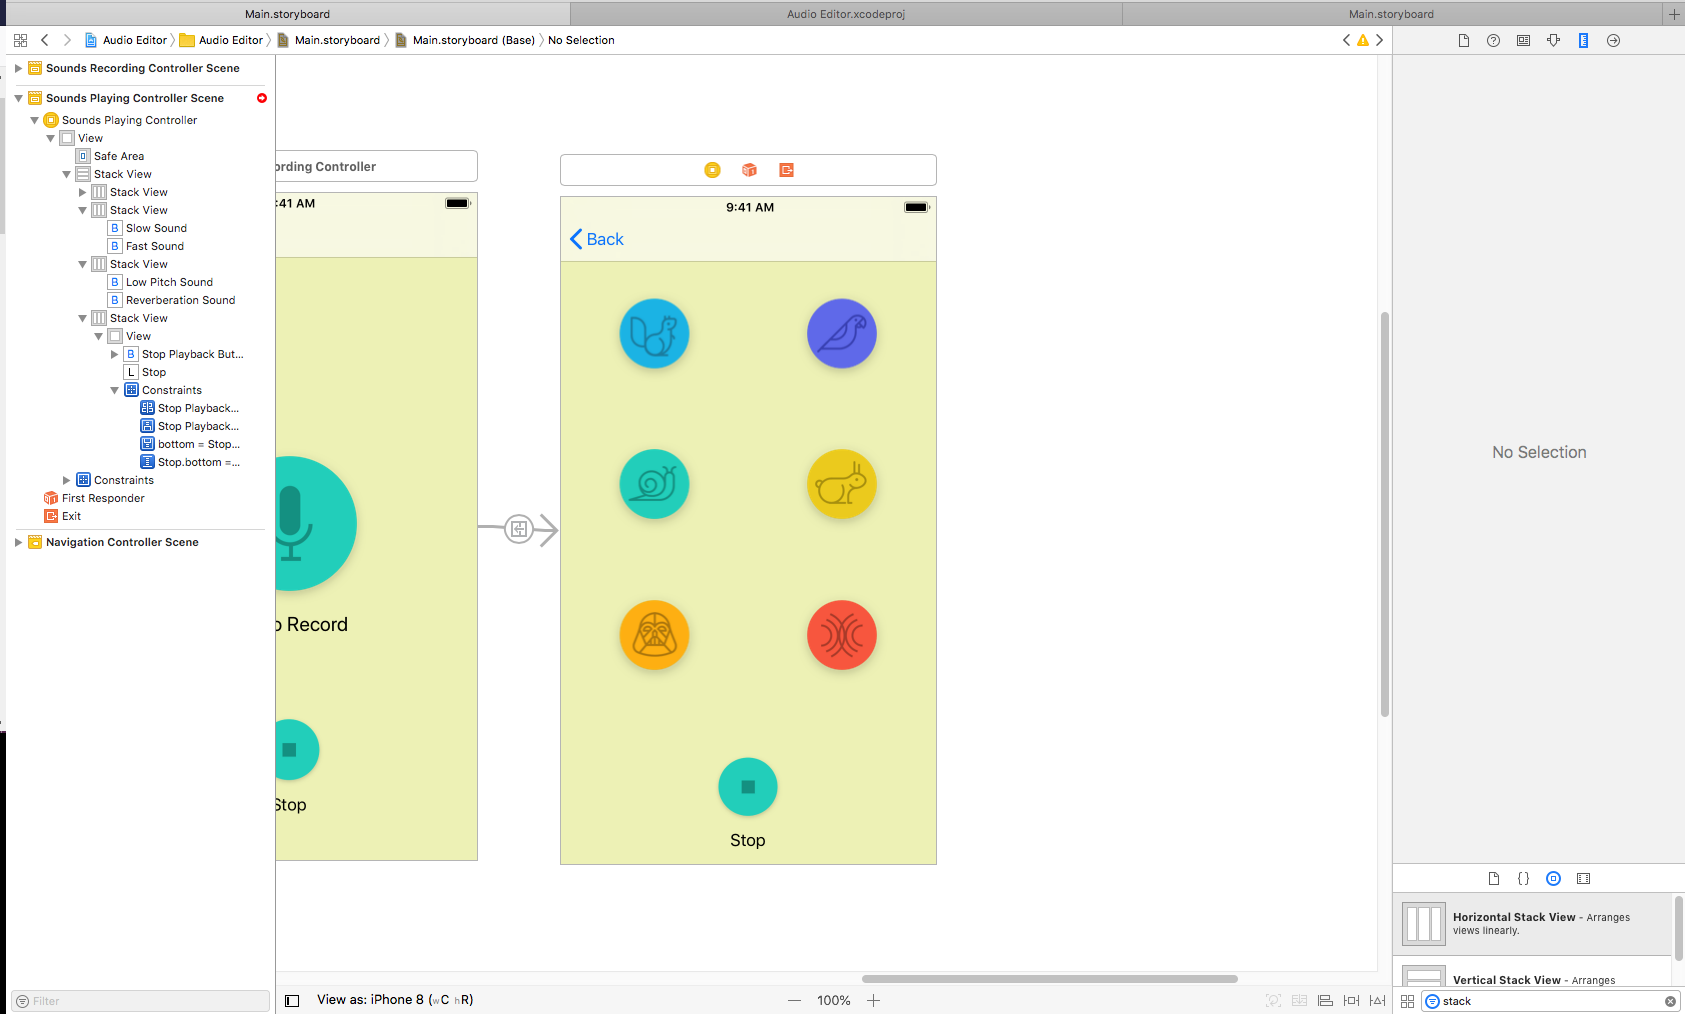Image resolution: width=1685 pixels, height=1014 pixels.
Task: Clear the stack library search field
Action: click(1670, 1001)
